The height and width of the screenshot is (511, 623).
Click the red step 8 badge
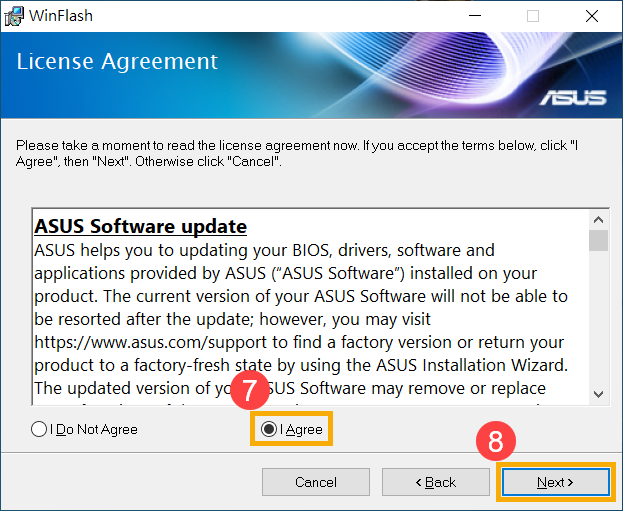[x=495, y=441]
